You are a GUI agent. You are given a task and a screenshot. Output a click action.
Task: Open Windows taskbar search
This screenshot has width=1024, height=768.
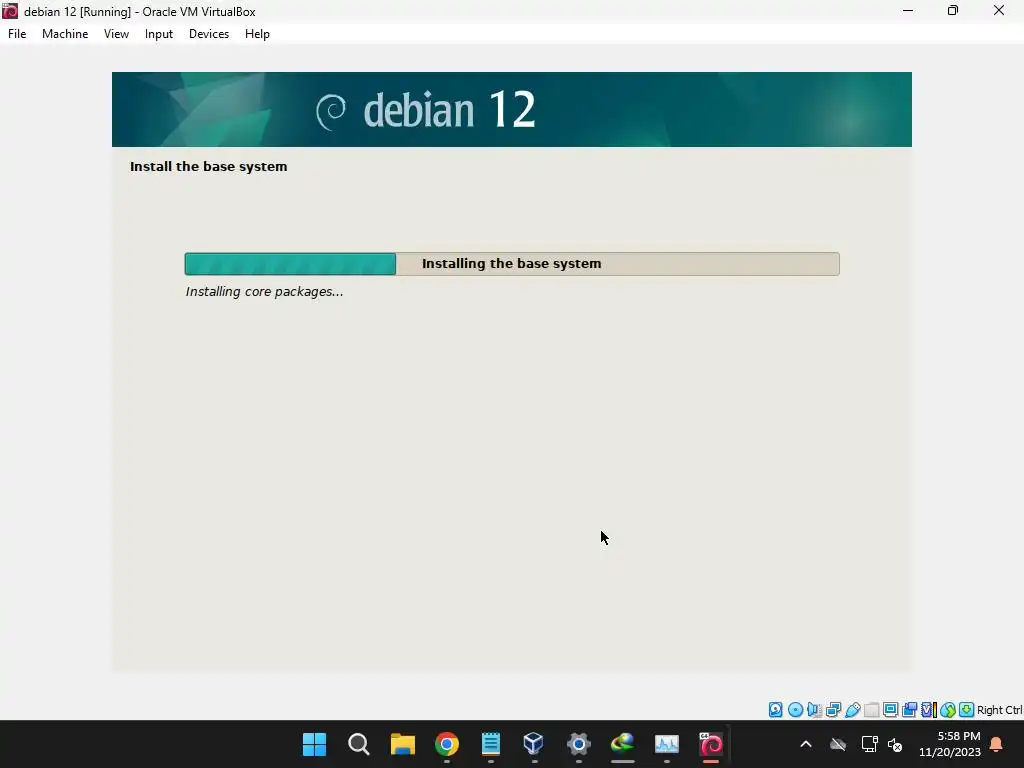pyautogui.click(x=359, y=744)
